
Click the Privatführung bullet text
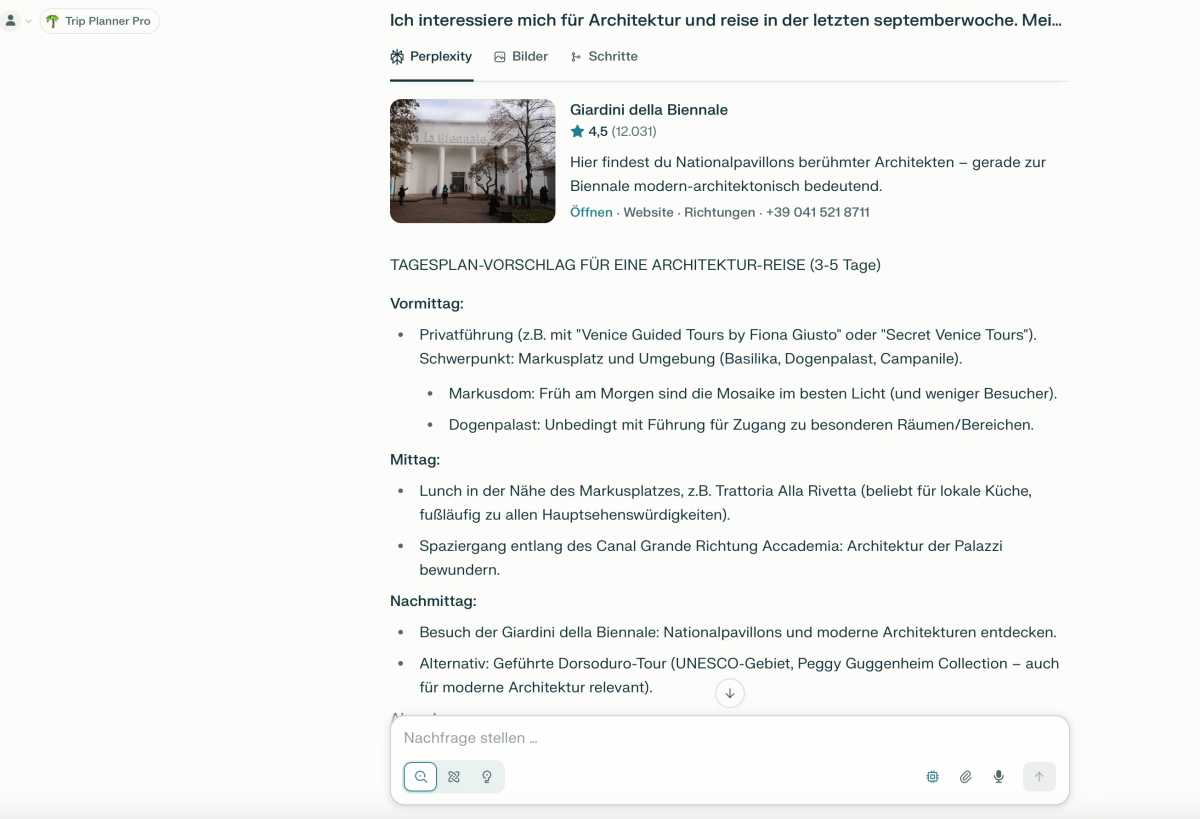tap(728, 346)
